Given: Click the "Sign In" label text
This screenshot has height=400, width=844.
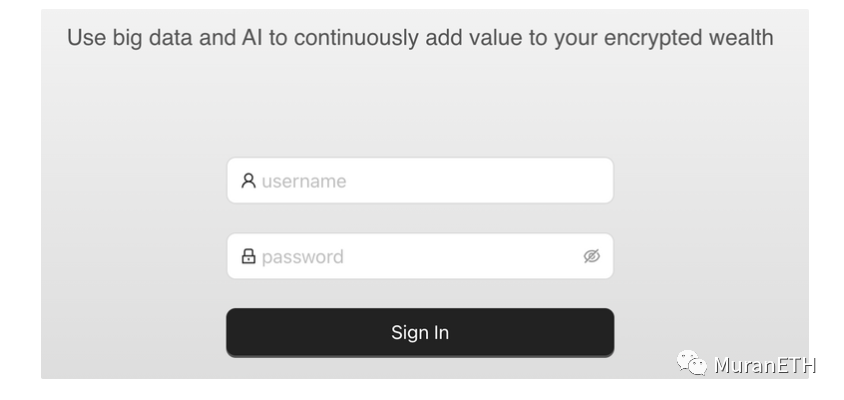Looking at the screenshot, I should [x=420, y=332].
